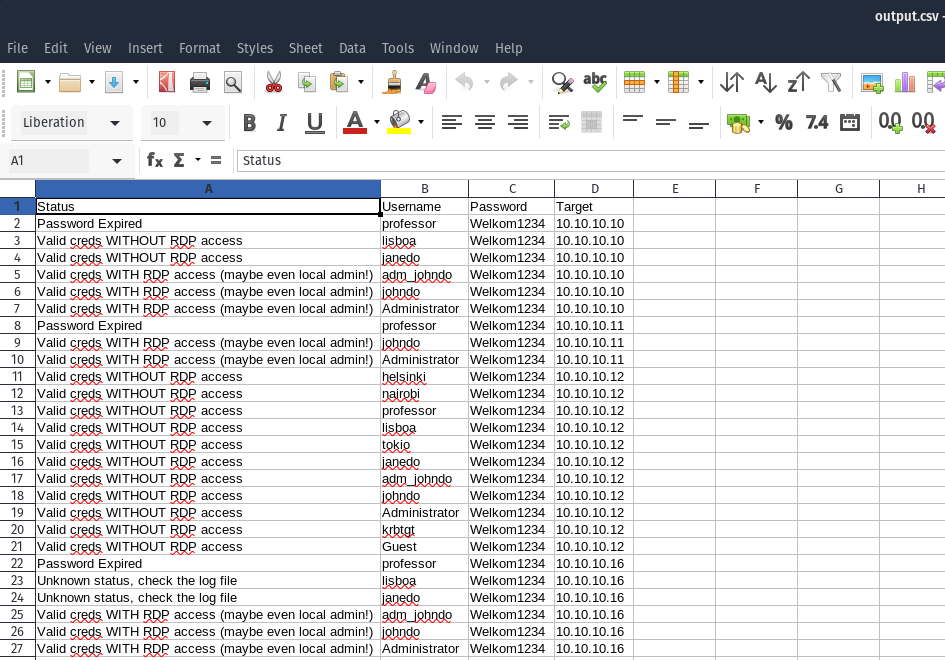Insert chart from toolbar

tap(905, 83)
